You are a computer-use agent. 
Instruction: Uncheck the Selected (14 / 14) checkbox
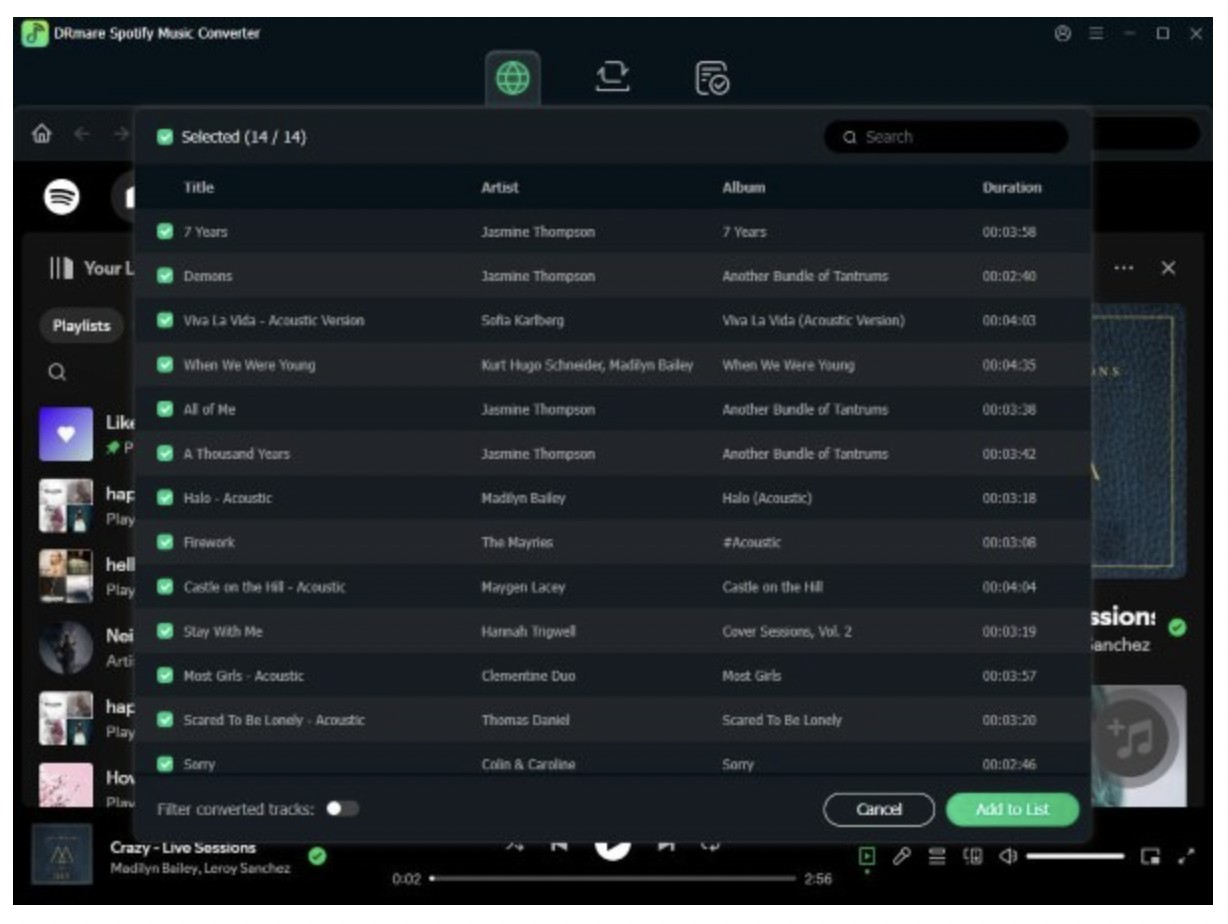tap(165, 137)
